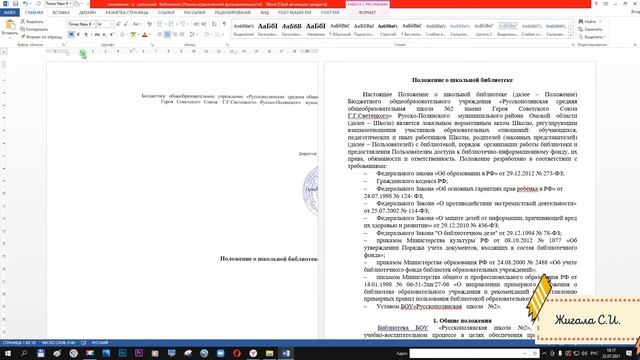The width and height of the screenshot is (640, 360).
Task: Switch to the ДИЗАЙН (Design) tab
Action: click(87, 13)
